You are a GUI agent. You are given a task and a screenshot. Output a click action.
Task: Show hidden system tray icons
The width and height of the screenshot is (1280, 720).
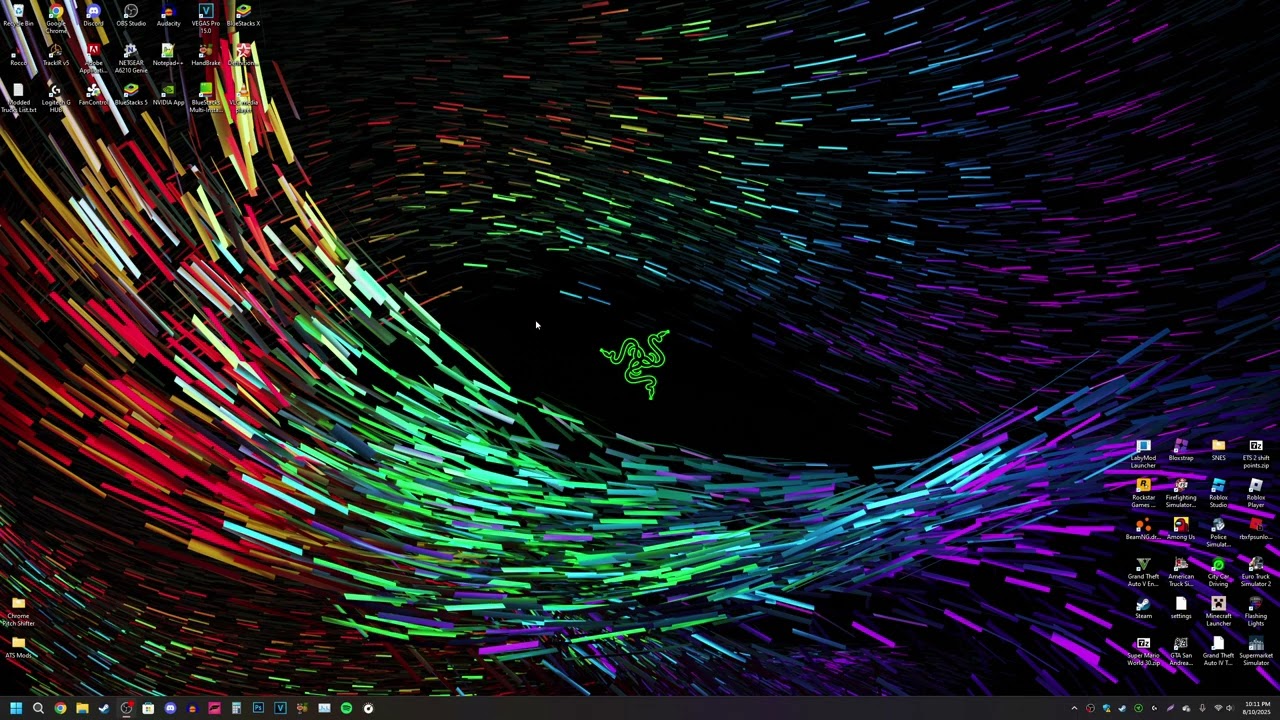pyautogui.click(x=1075, y=708)
